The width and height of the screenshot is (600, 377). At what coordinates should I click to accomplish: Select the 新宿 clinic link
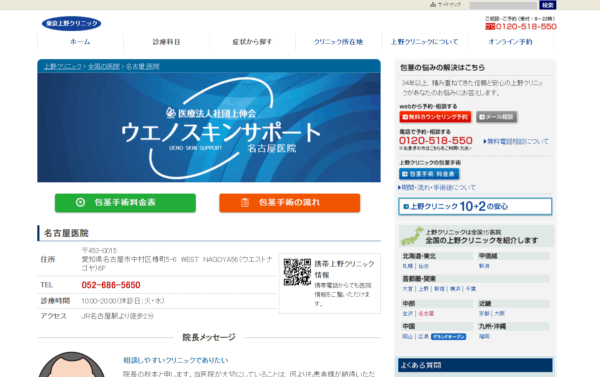tap(439, 289)
